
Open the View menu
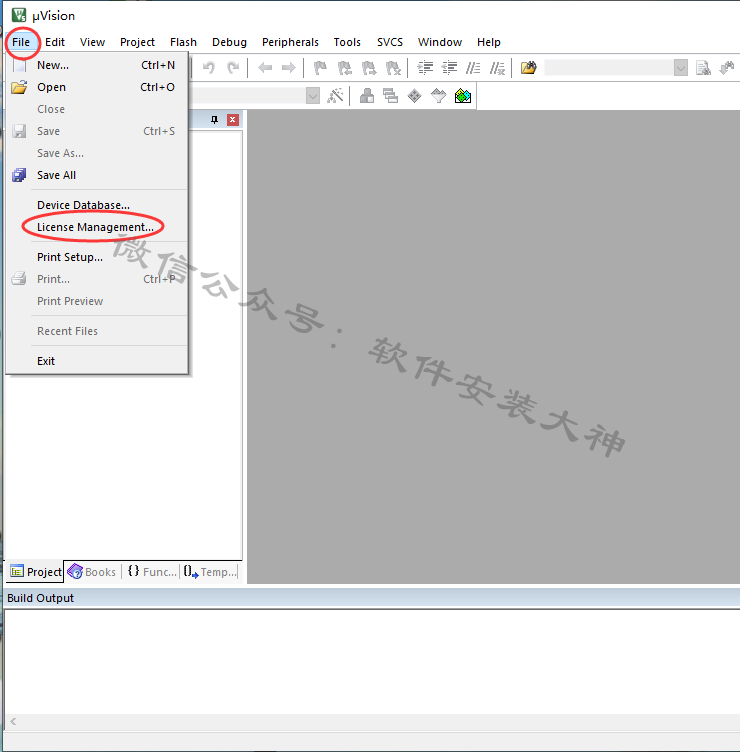(x=92, y=42)
